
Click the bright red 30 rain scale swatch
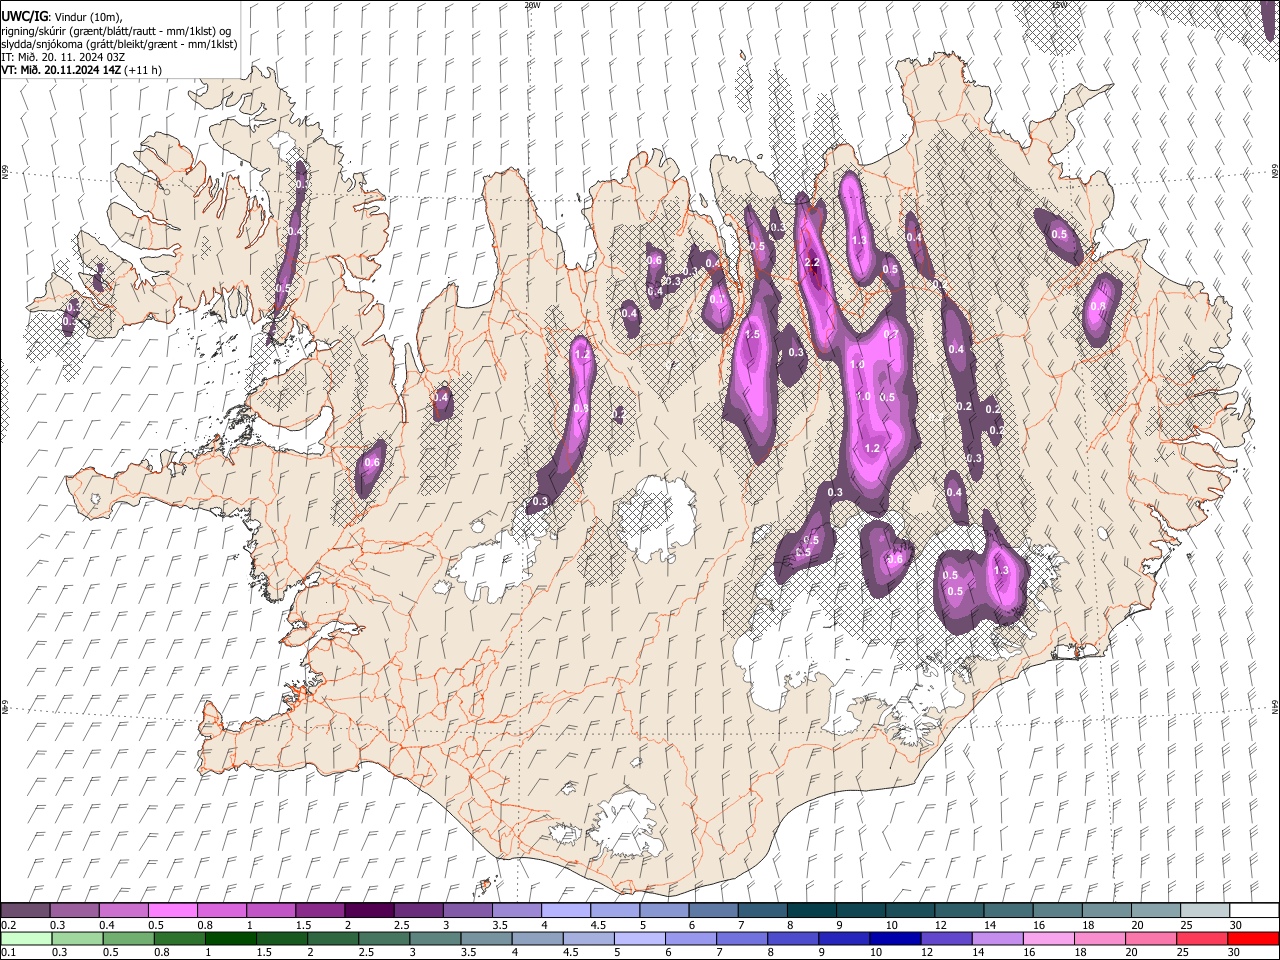(x=1253, y=939)
